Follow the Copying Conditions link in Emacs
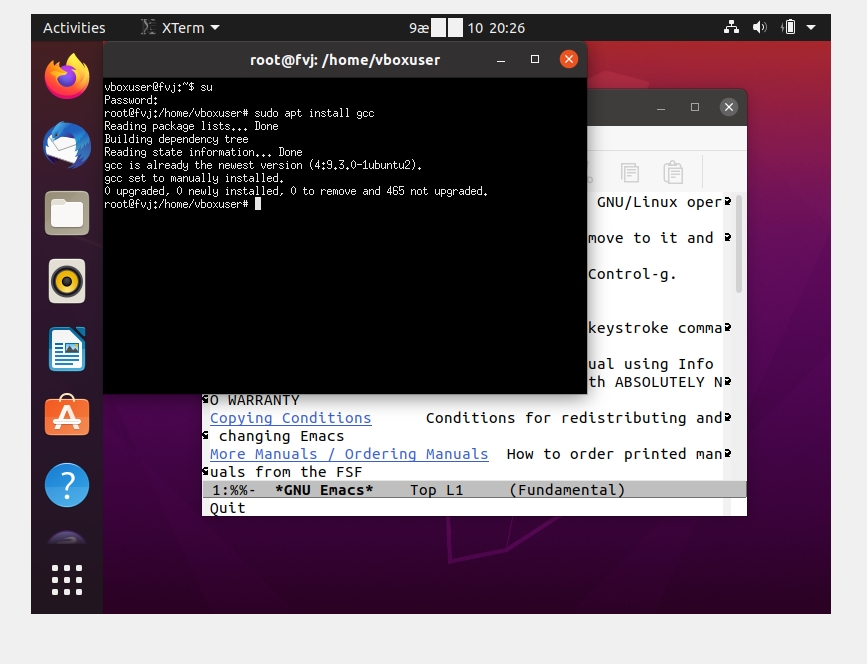Screen dimensions: 867x664 pyautogui.click(x=290, y=418)
